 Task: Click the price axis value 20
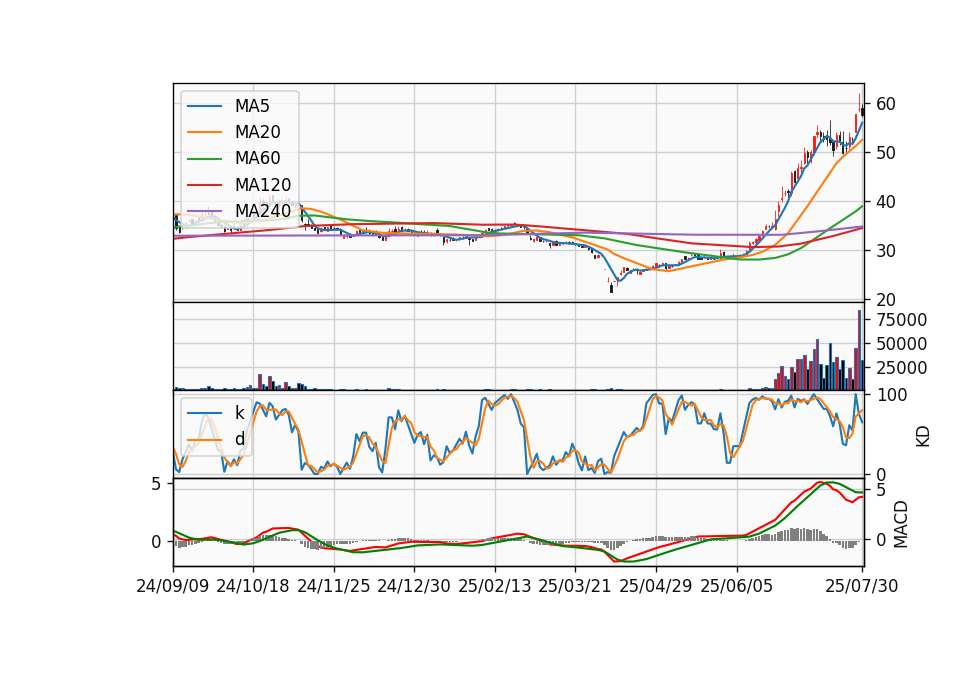[x=885, y=300]
